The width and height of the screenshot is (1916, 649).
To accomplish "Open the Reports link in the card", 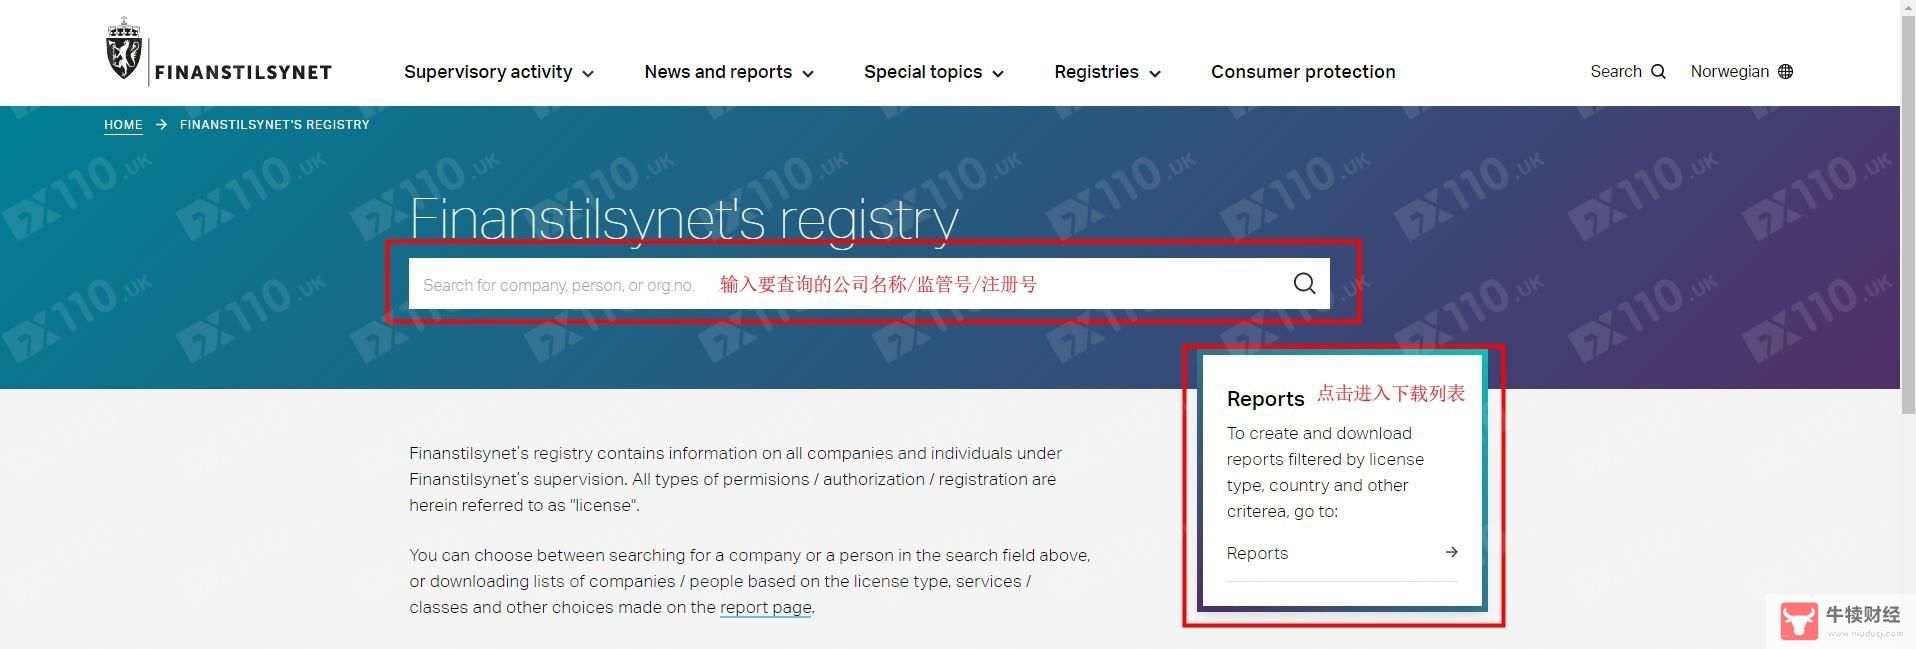I will [x=1342, y=553].
